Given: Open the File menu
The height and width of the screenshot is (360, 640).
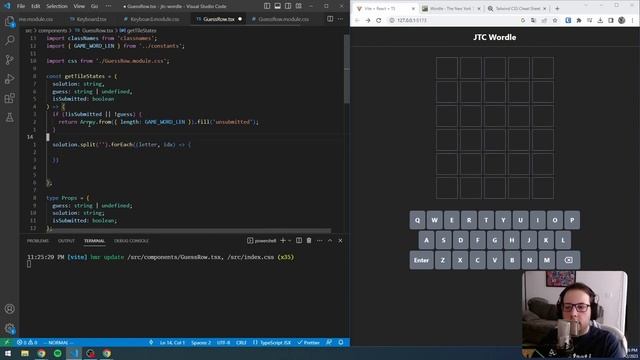Looking at the screenshot, I should [x=21, y=6].
